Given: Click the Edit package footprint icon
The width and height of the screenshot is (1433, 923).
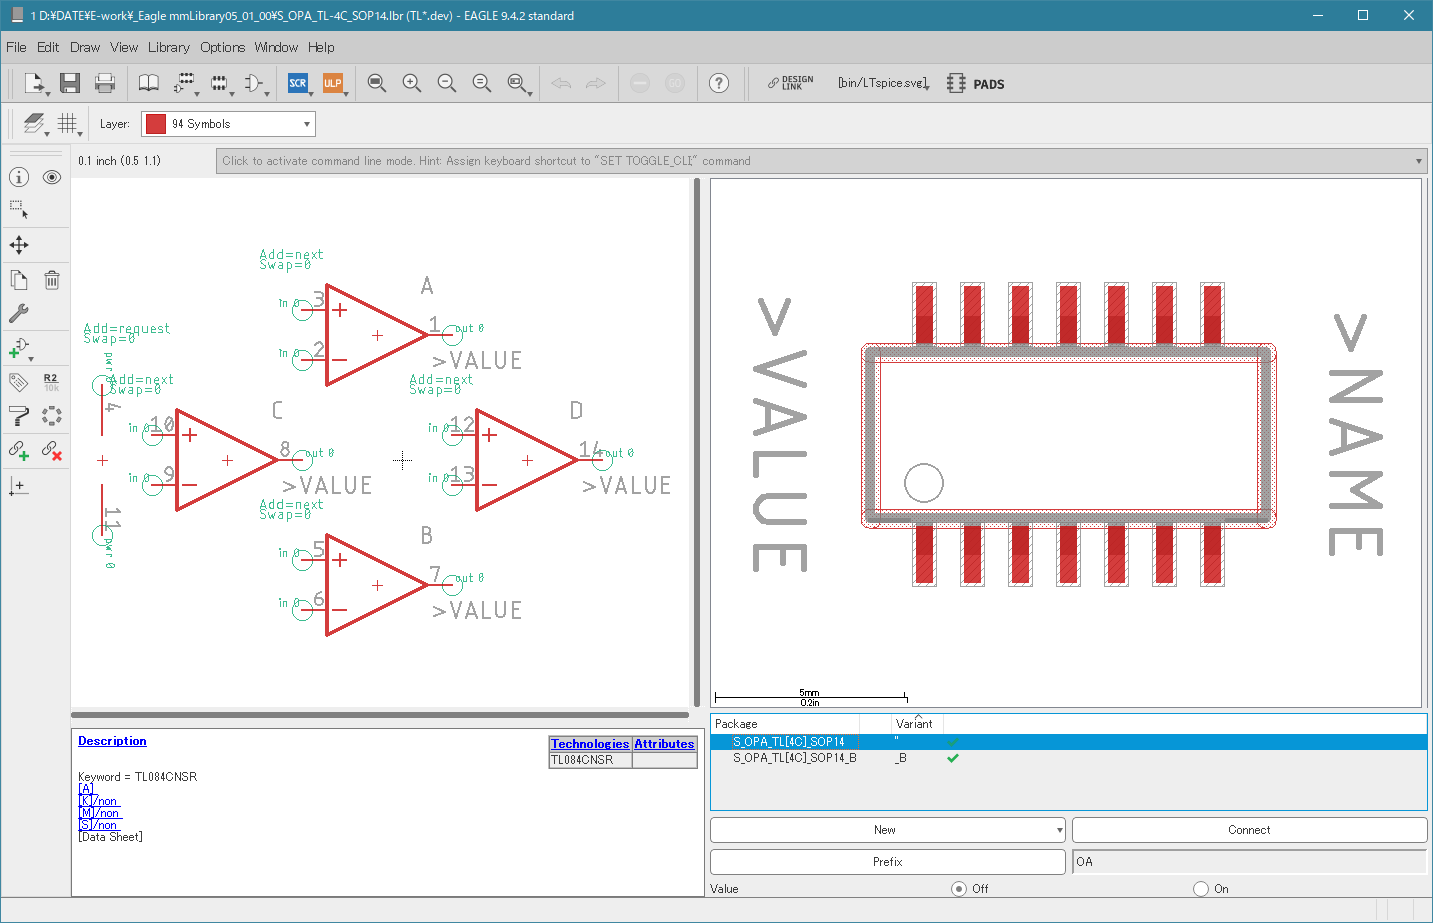Looking at the screenshot, I should click(219, 83).
